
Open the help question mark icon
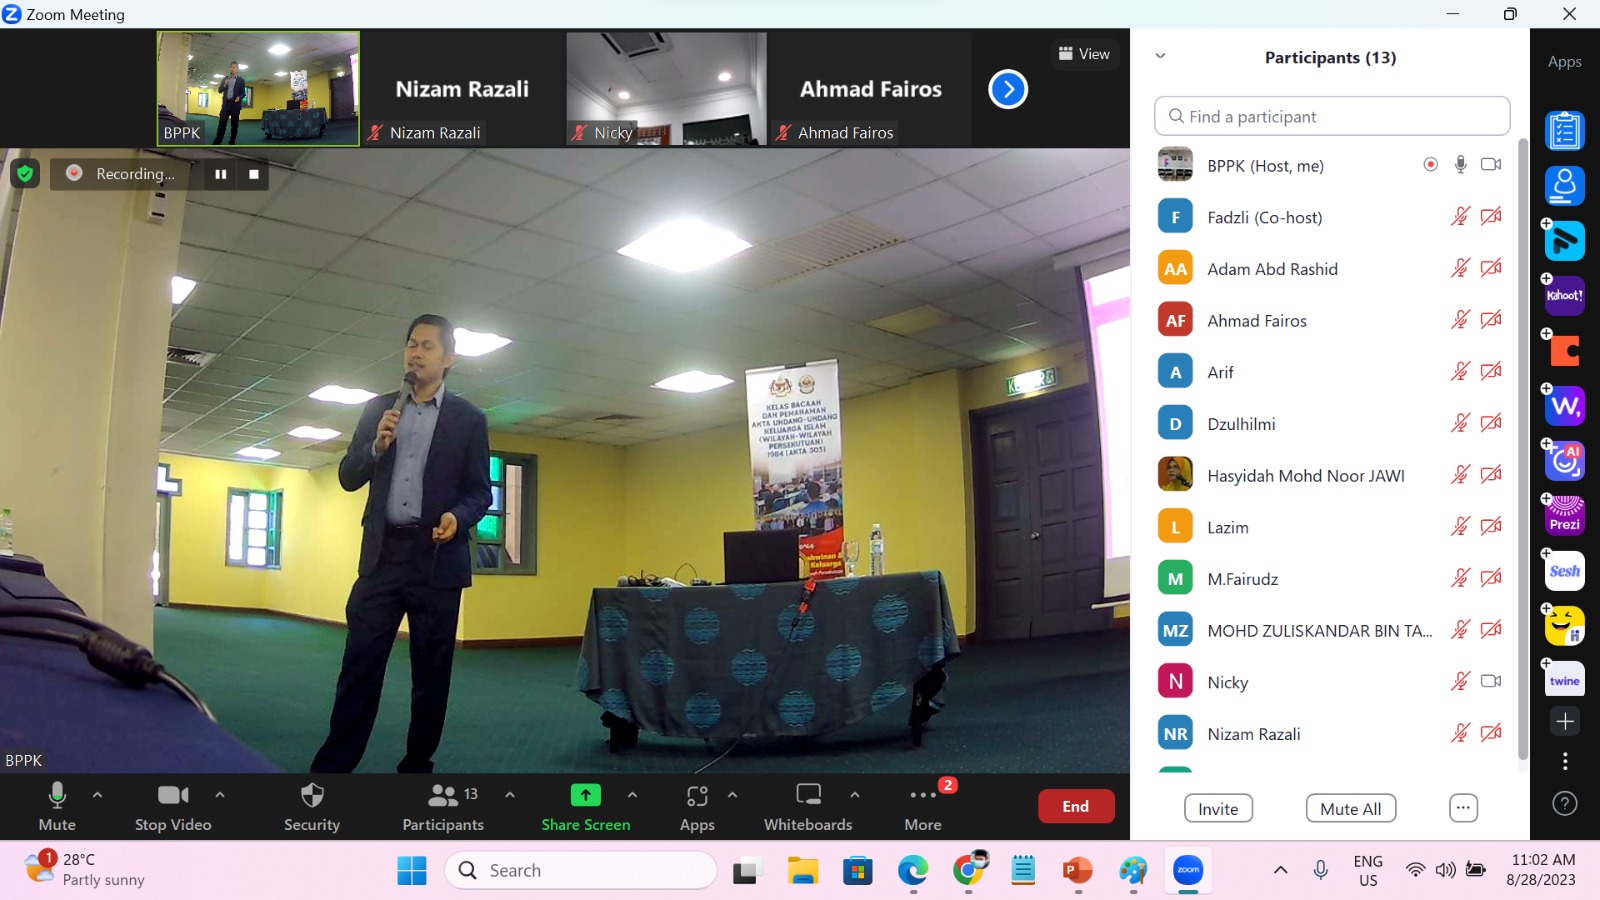click(1565, 804)
